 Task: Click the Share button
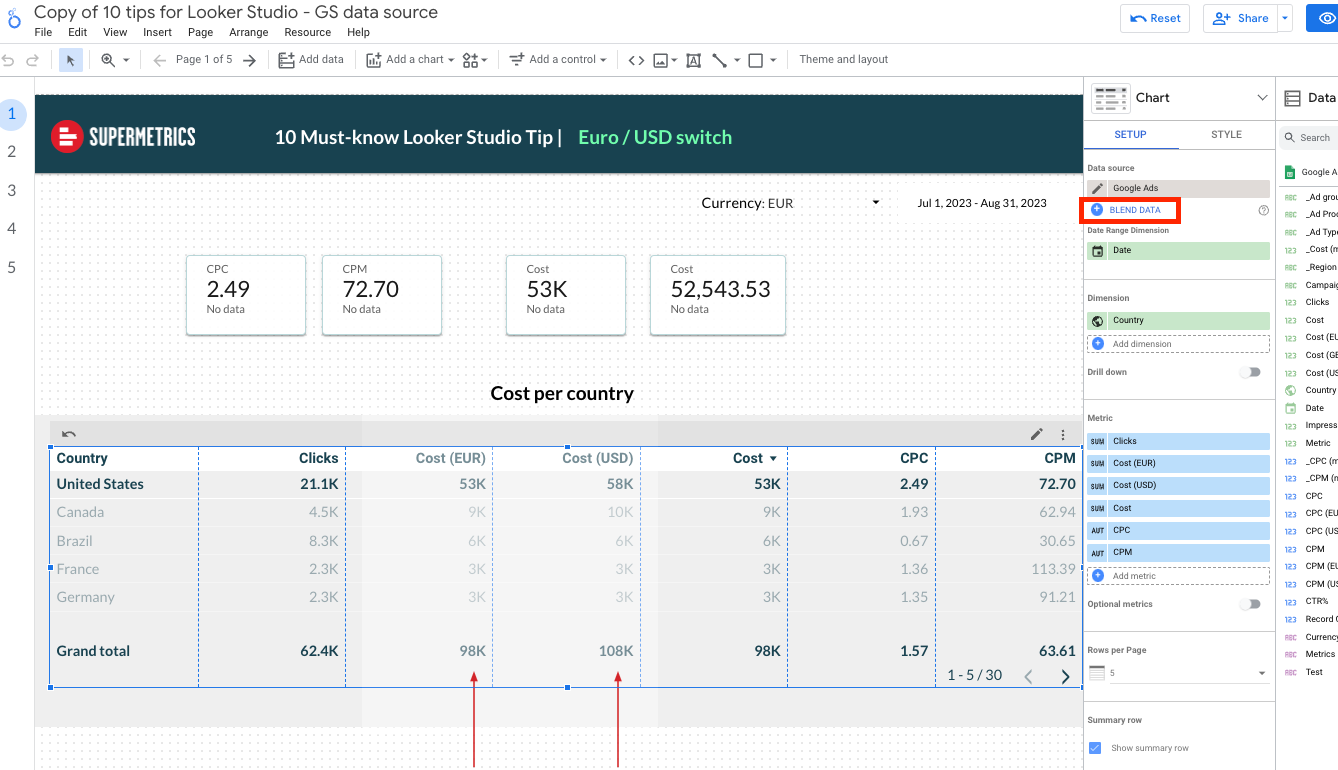[x=1240, y=18]
